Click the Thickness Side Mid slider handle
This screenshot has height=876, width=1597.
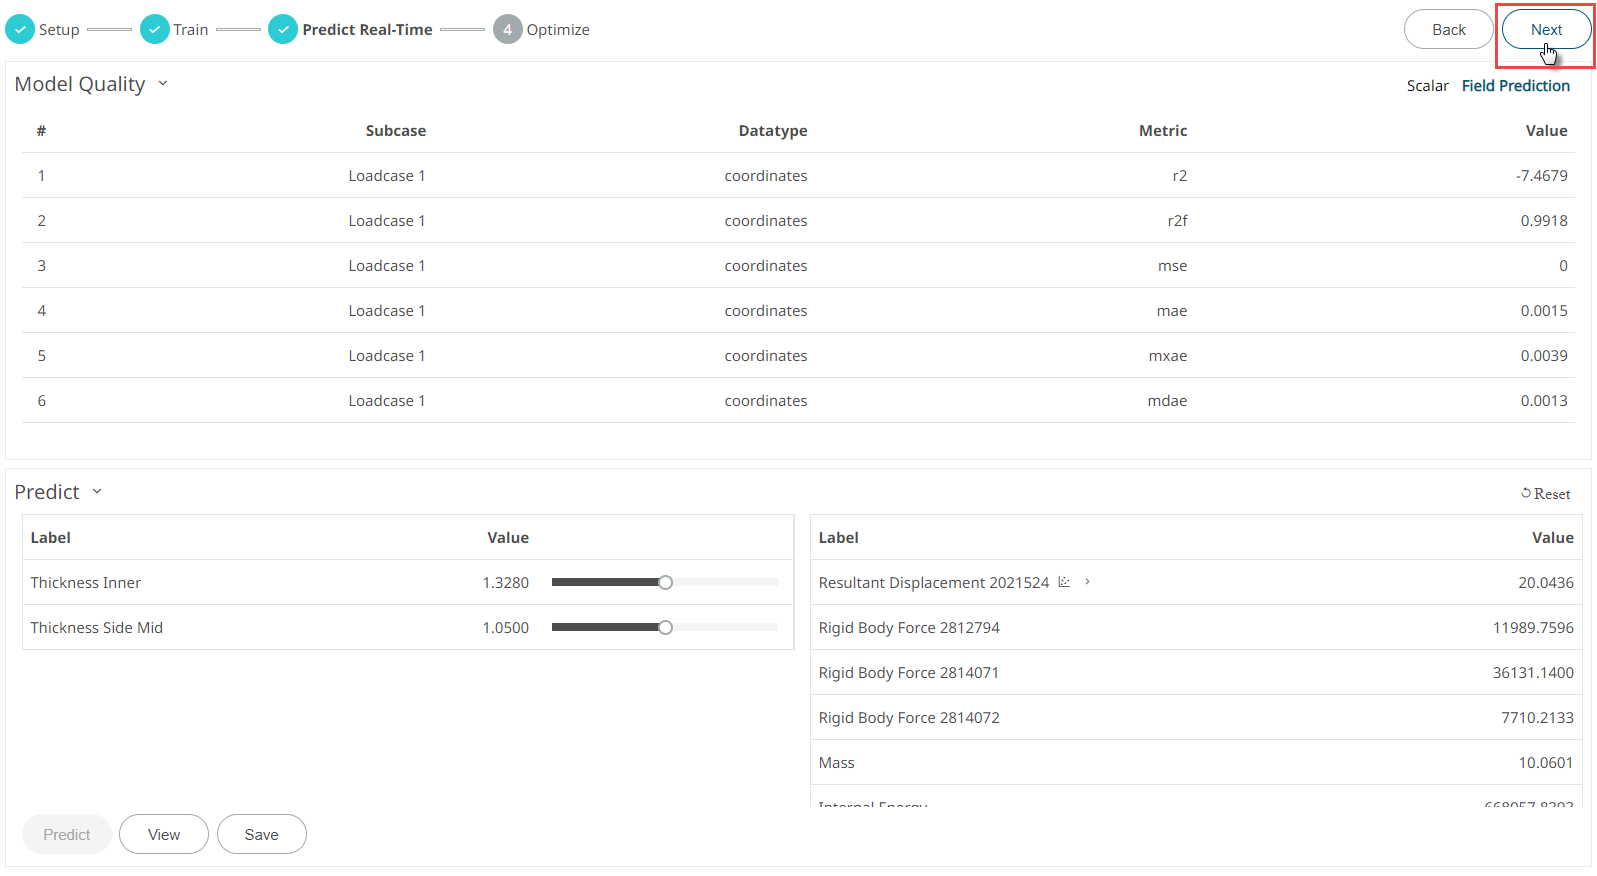tap(665, 628)
